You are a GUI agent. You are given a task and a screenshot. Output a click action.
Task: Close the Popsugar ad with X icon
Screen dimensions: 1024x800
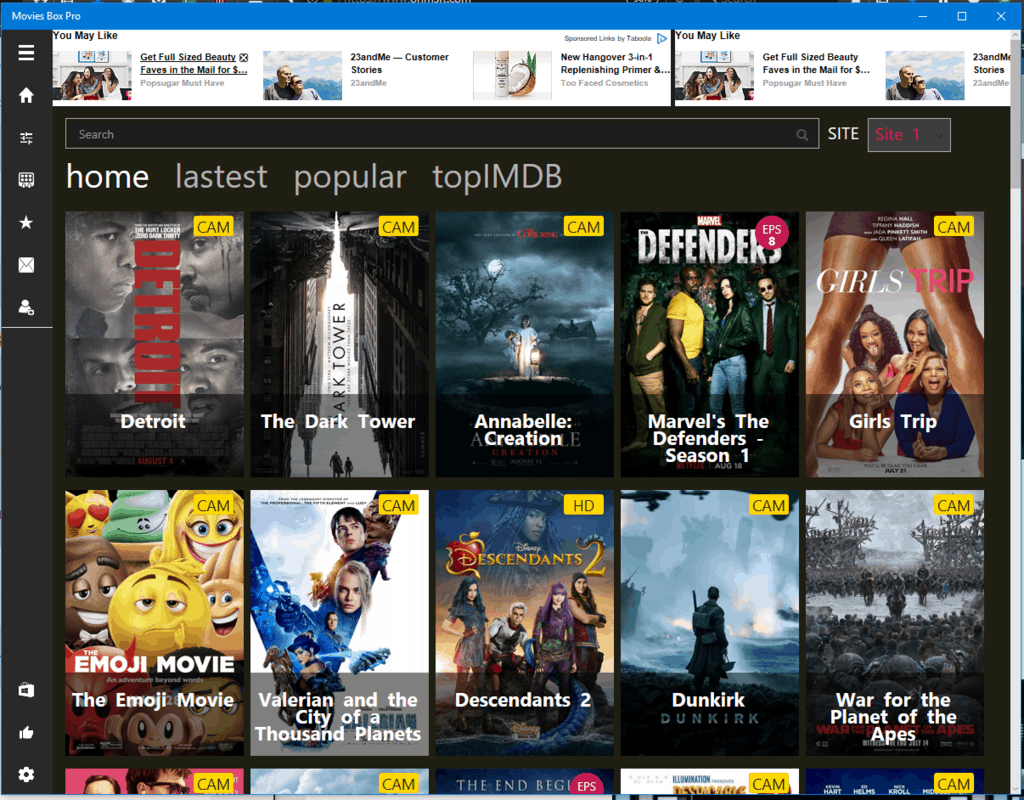click(244, 57)
